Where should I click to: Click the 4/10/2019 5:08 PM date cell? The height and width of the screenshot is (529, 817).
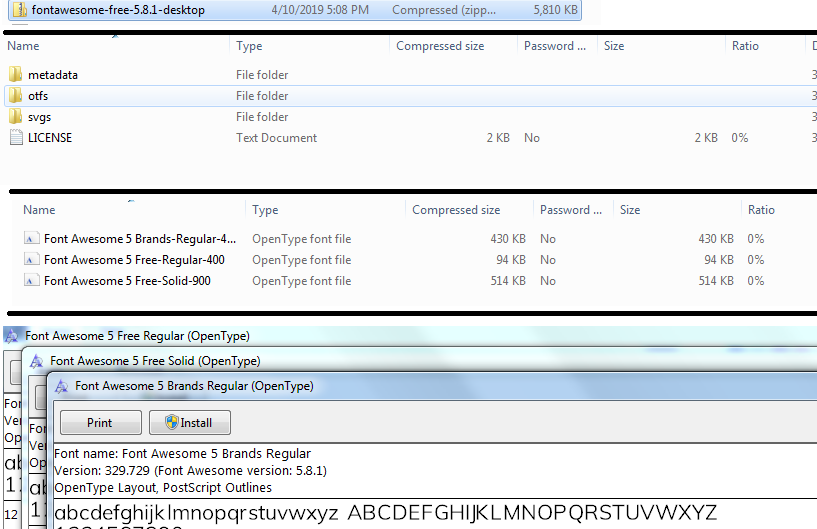point(320,10)
